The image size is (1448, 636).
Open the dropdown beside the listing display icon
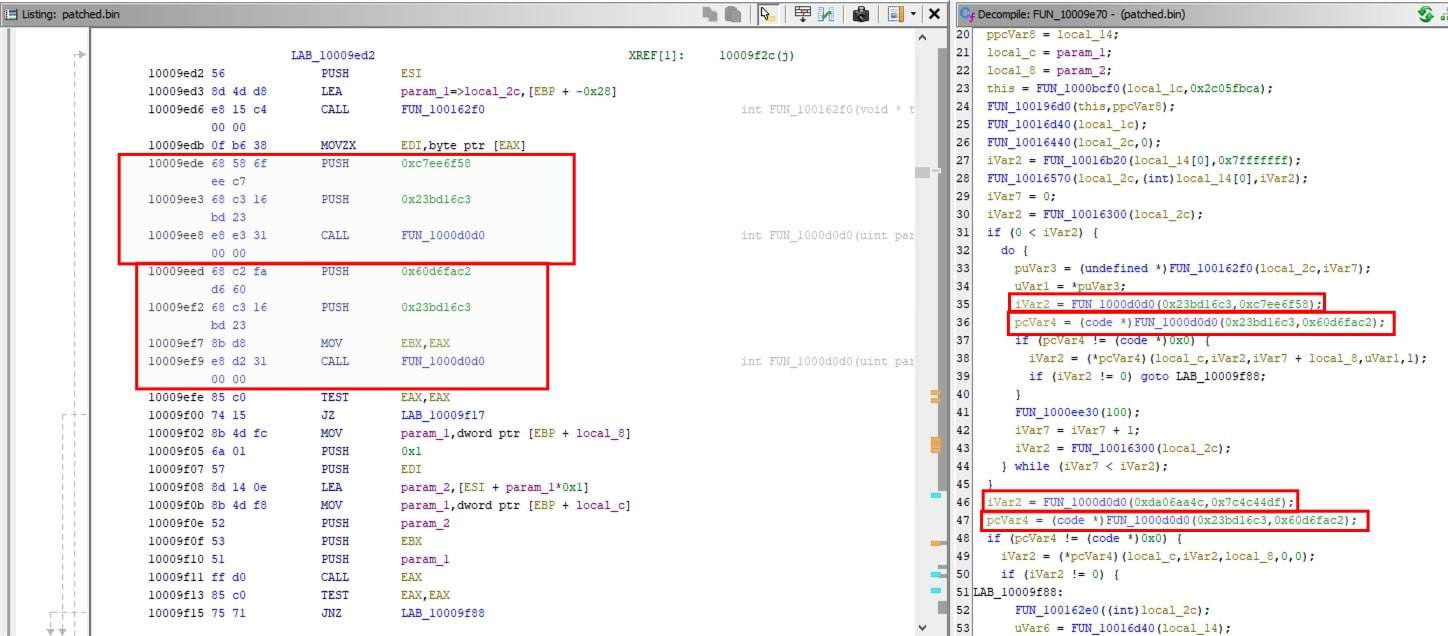[913, 13]
